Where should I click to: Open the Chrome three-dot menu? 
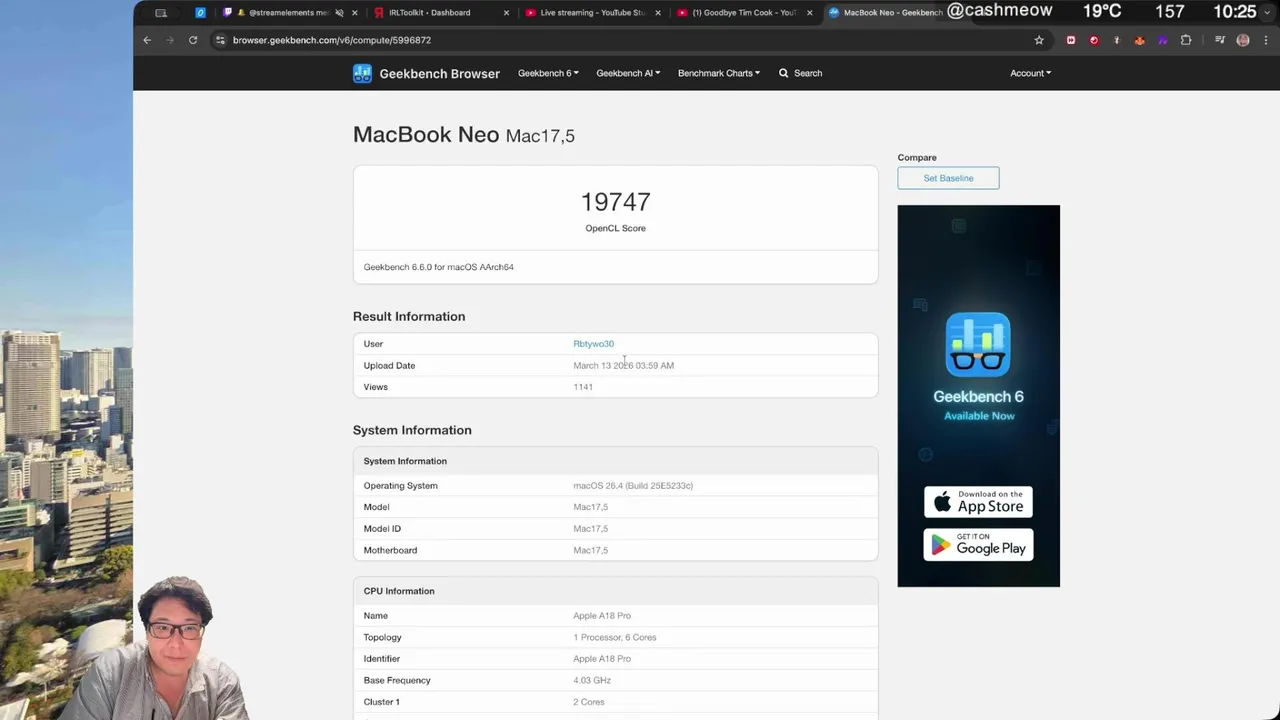1265,40
